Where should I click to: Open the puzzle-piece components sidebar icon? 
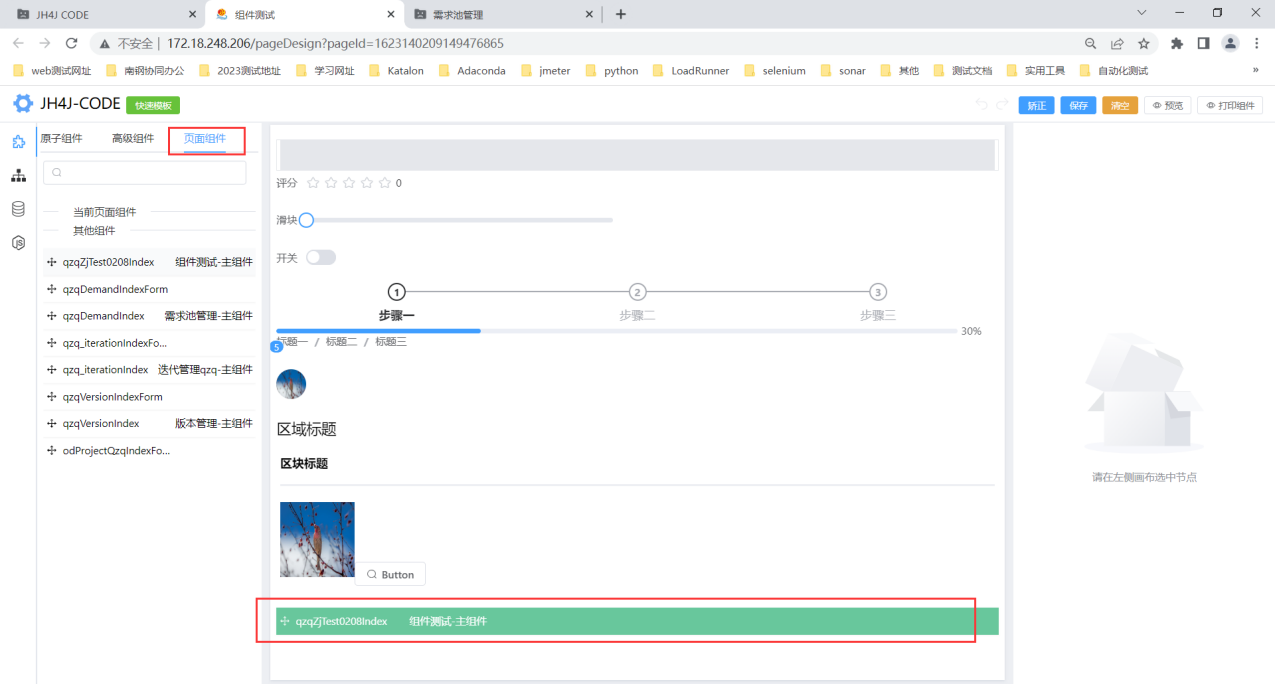[18, 142]
